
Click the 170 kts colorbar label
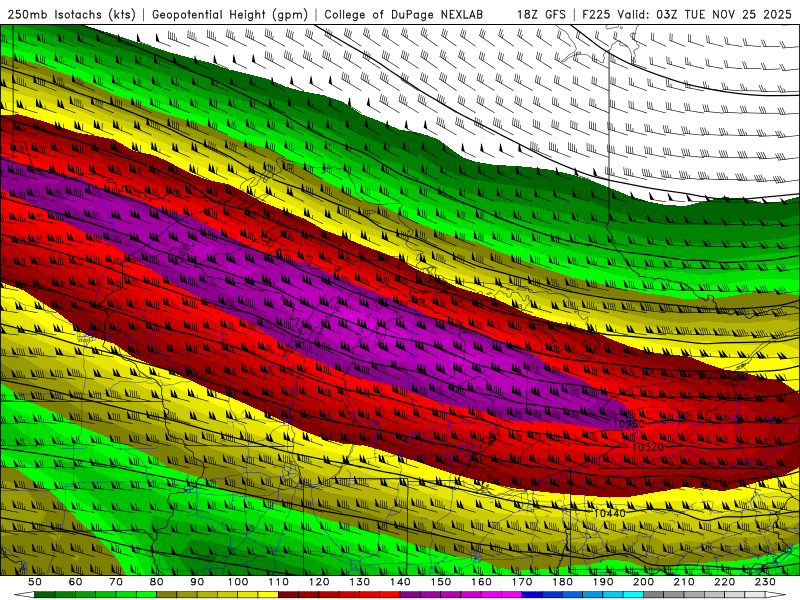[522, 582]
